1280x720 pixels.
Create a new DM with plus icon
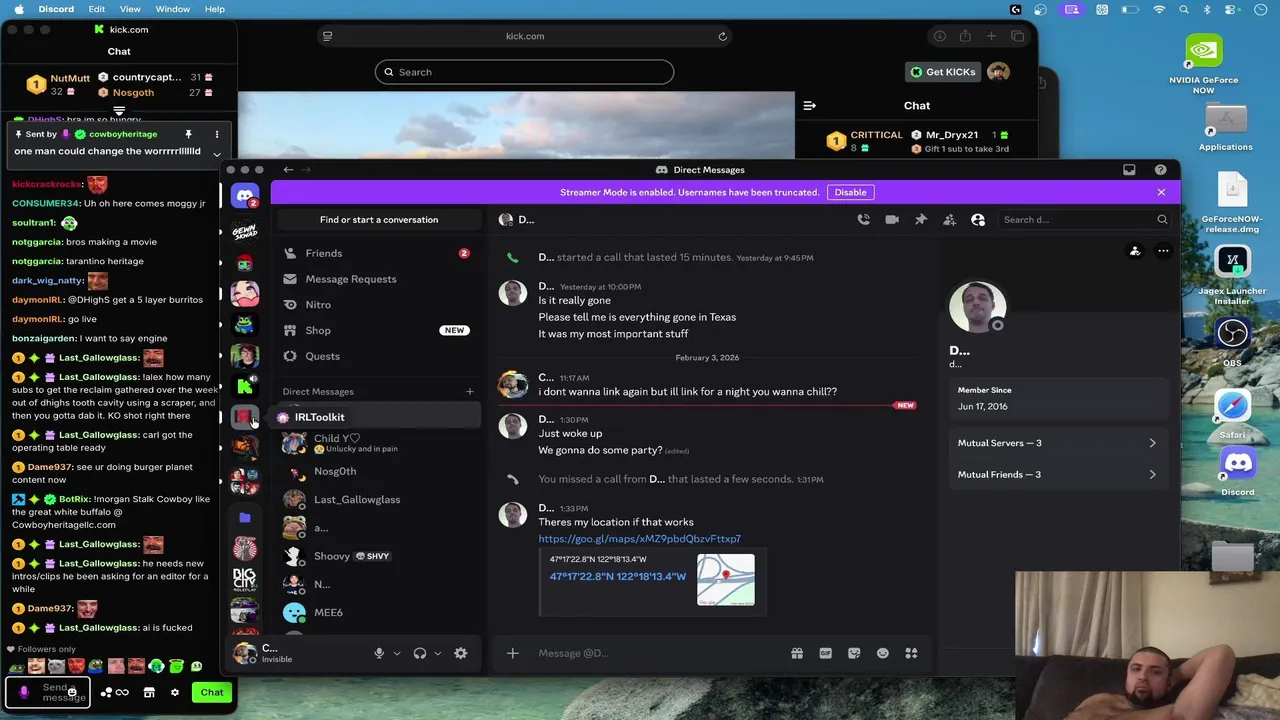(469, 392)
